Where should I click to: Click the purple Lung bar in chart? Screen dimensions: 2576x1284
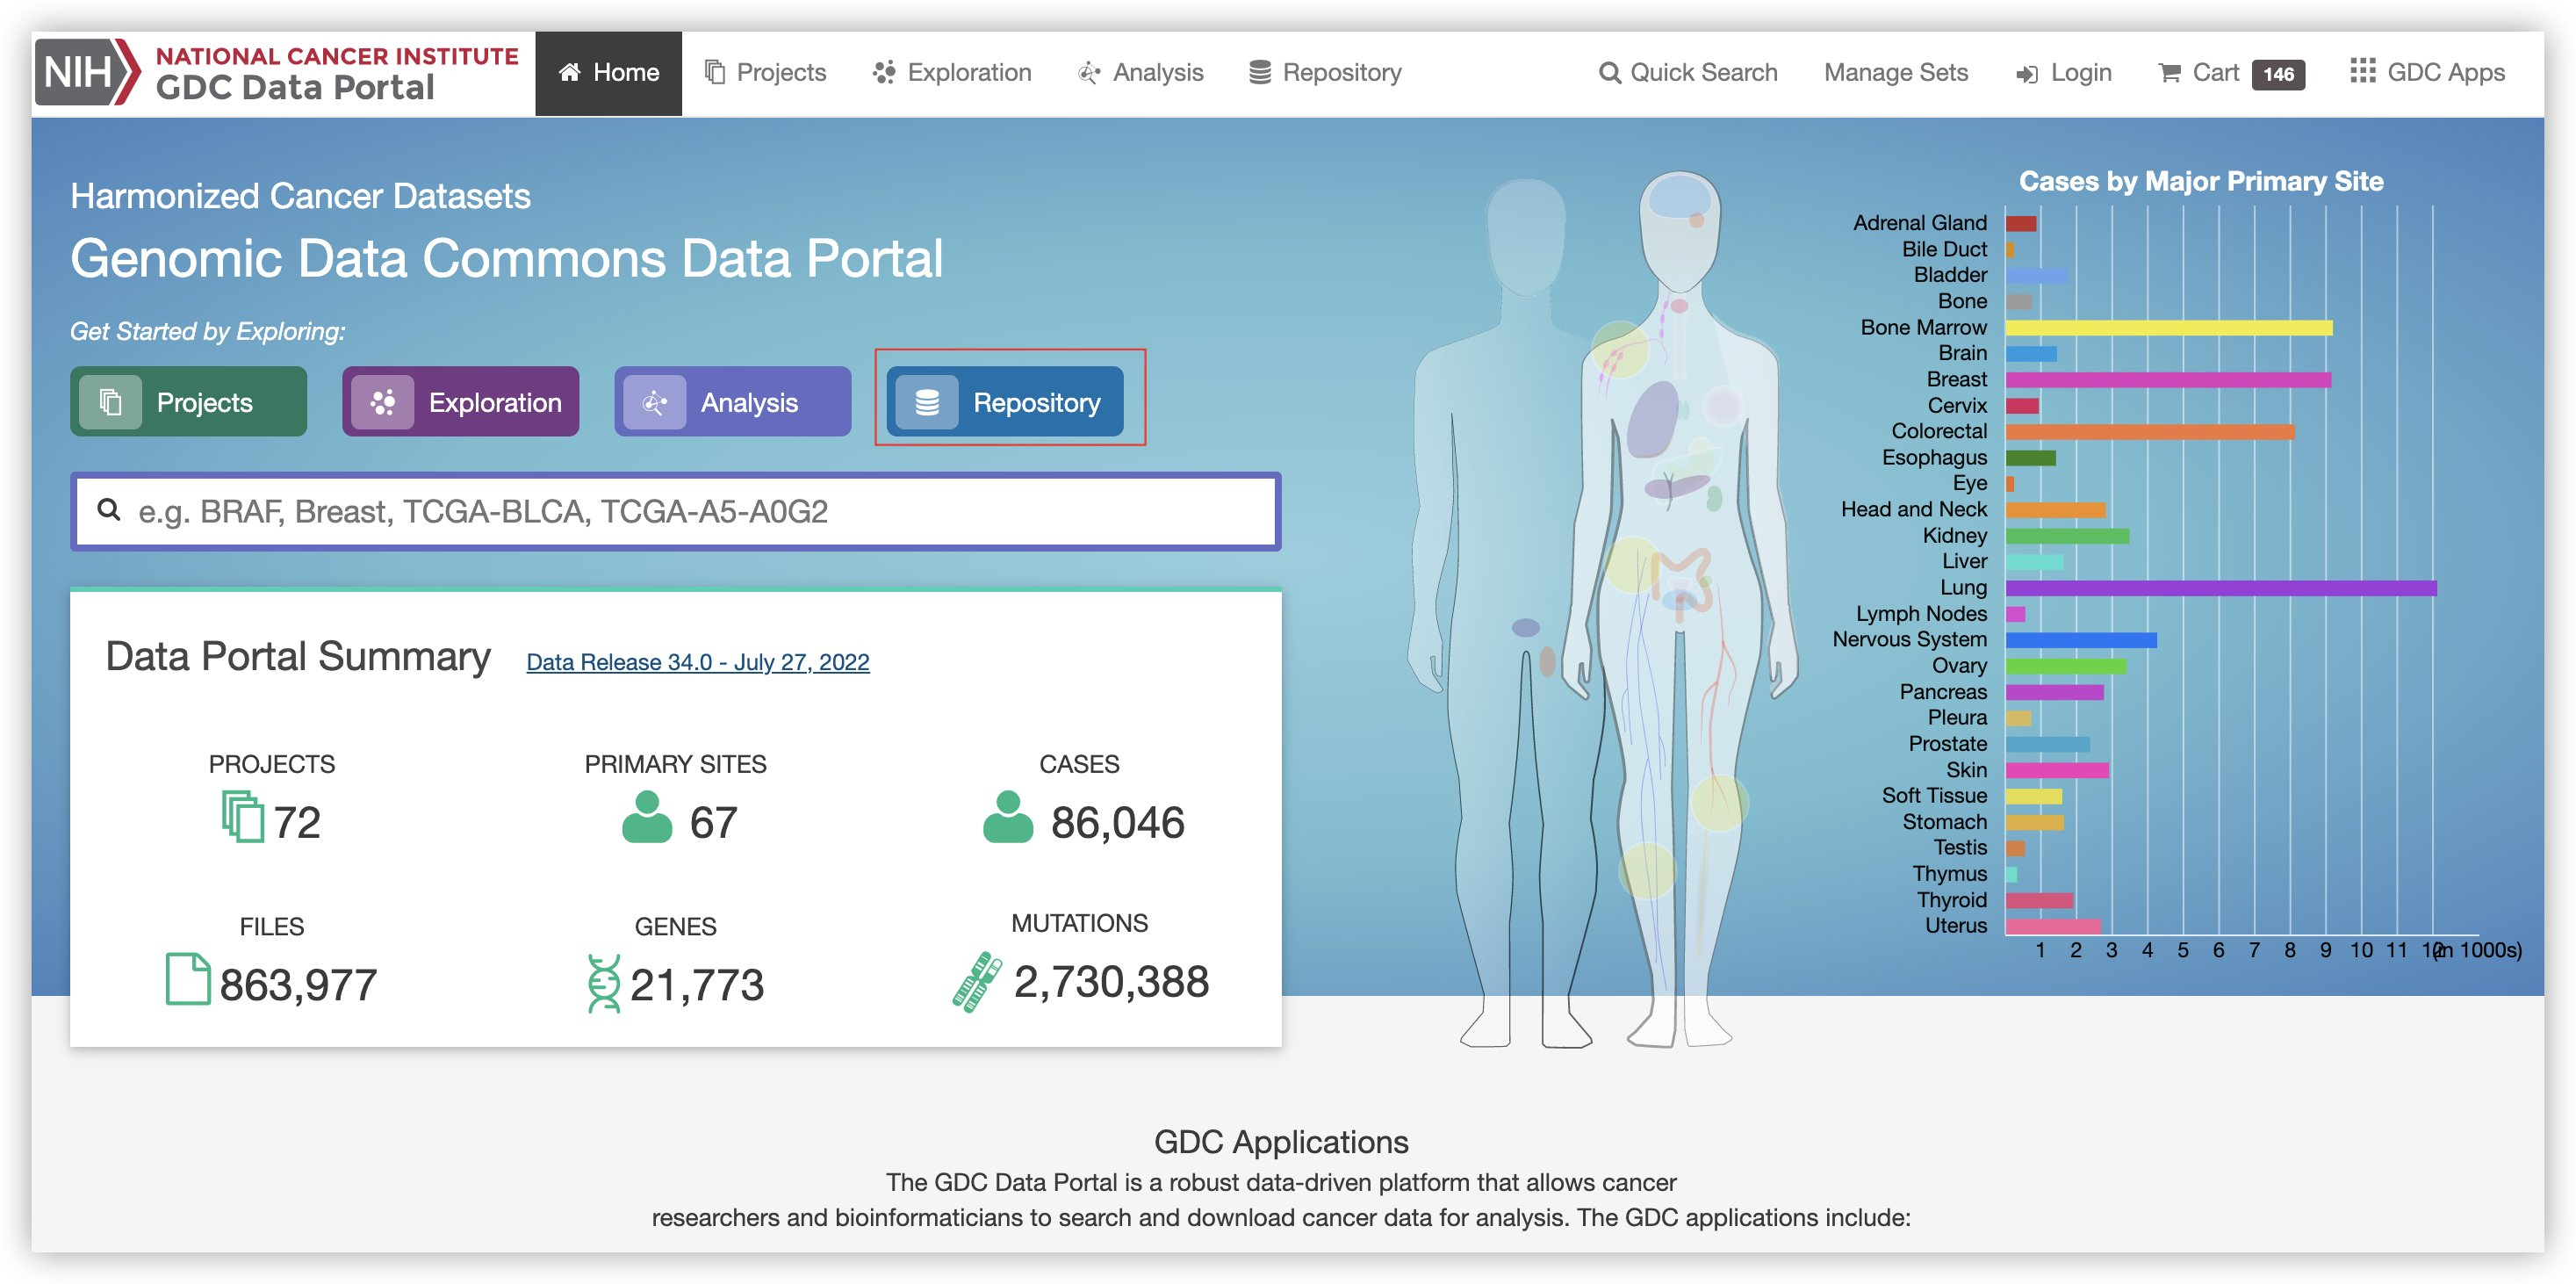coord(2220,588)
